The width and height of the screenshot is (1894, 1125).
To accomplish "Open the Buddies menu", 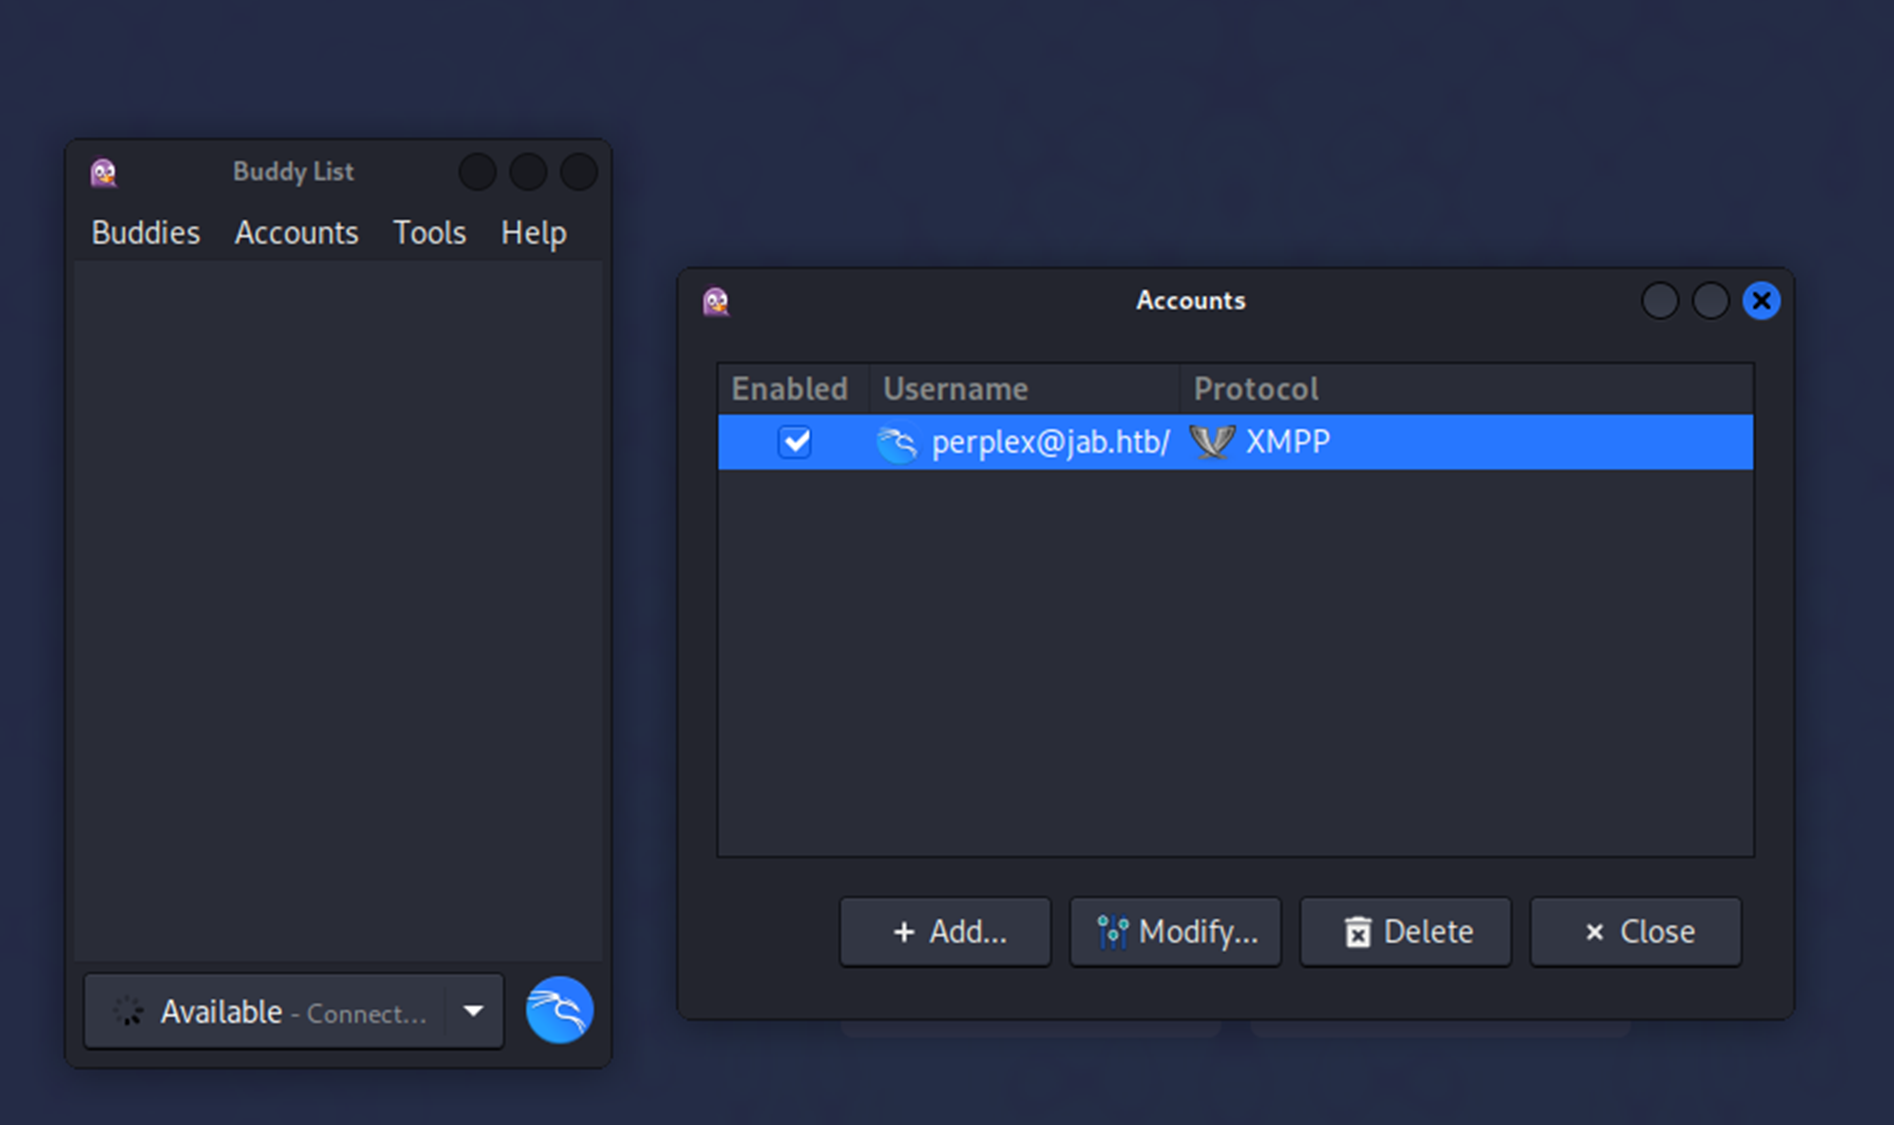I will coord(146,233).
